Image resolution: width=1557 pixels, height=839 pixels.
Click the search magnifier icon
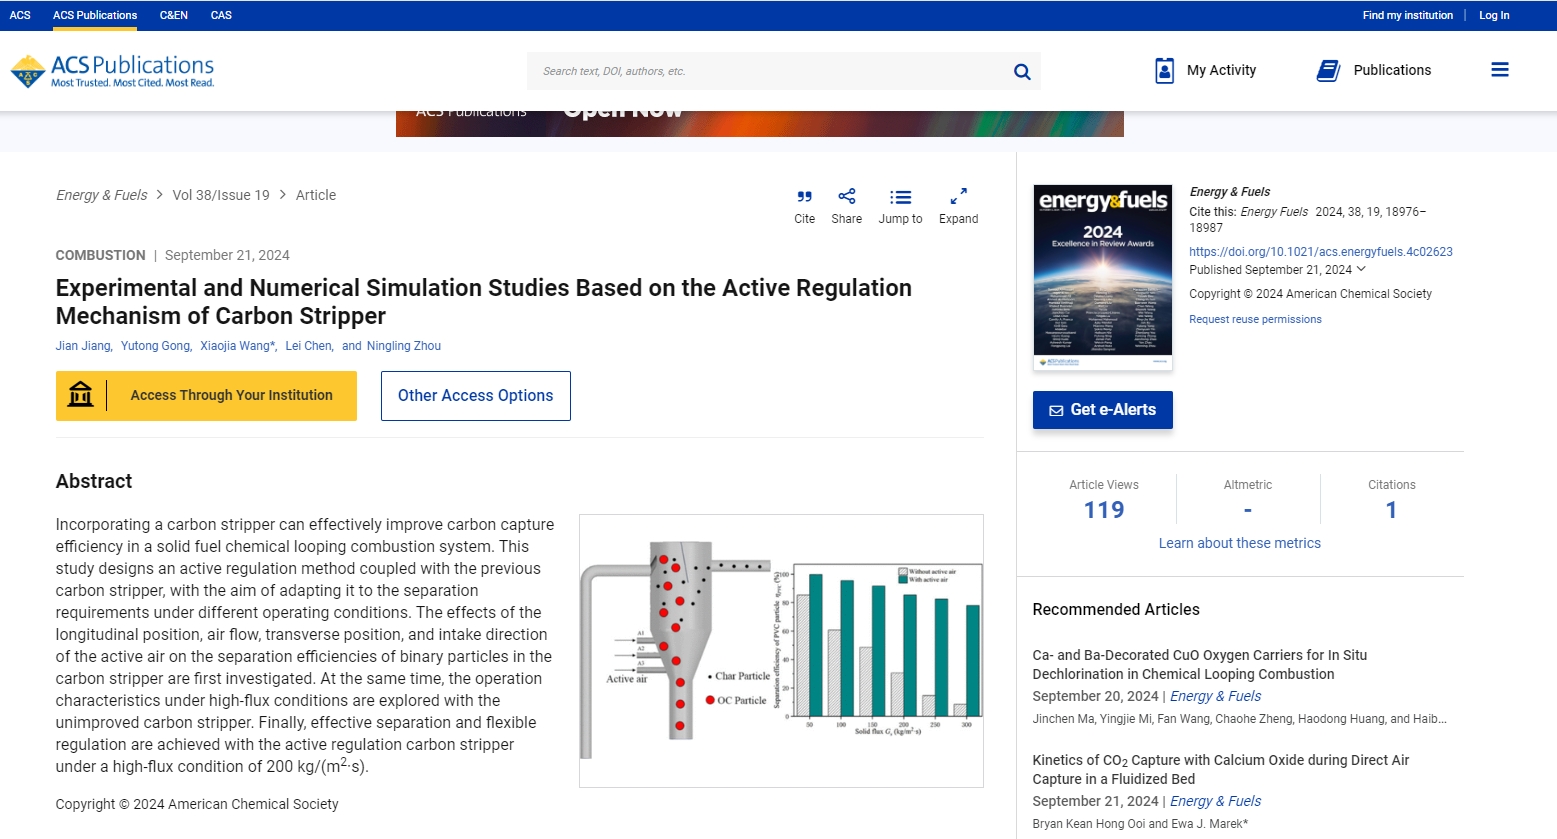pyautogui.click(x=1022, y=72)
